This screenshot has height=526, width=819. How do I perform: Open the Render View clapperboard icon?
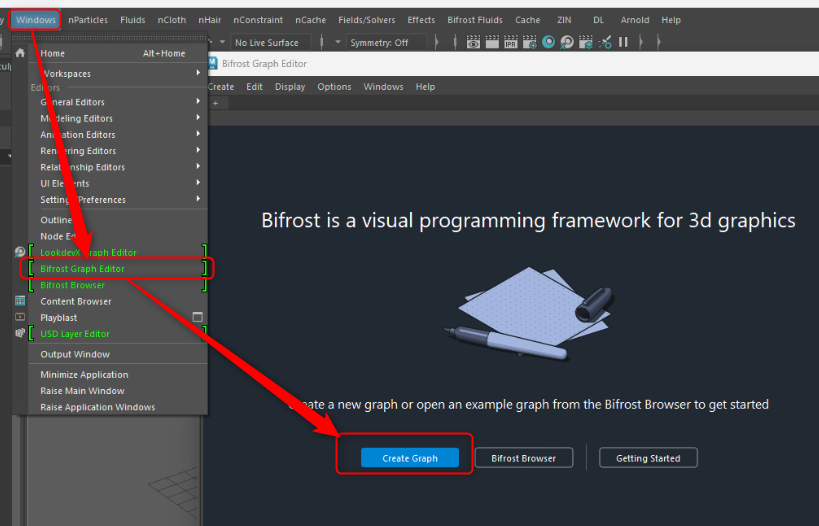(x=473, y=42)
